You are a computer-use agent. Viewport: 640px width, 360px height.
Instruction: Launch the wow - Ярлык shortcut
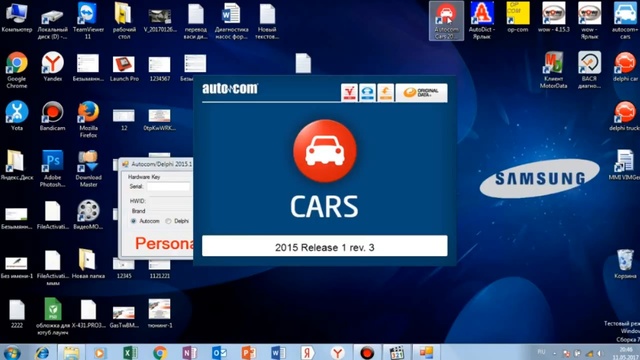pos(589,20)
